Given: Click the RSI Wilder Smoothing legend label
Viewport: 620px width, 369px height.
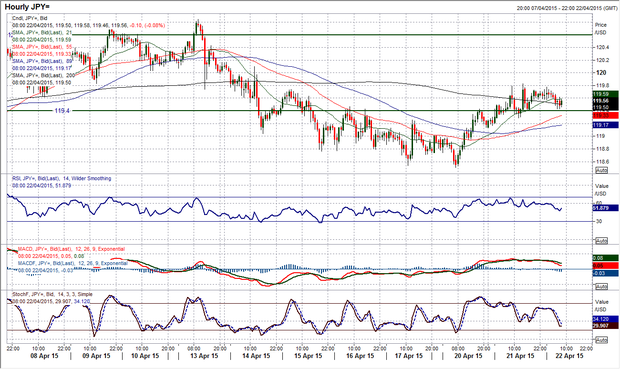Looking at the screenshot, I should click(x=62, y=178).
